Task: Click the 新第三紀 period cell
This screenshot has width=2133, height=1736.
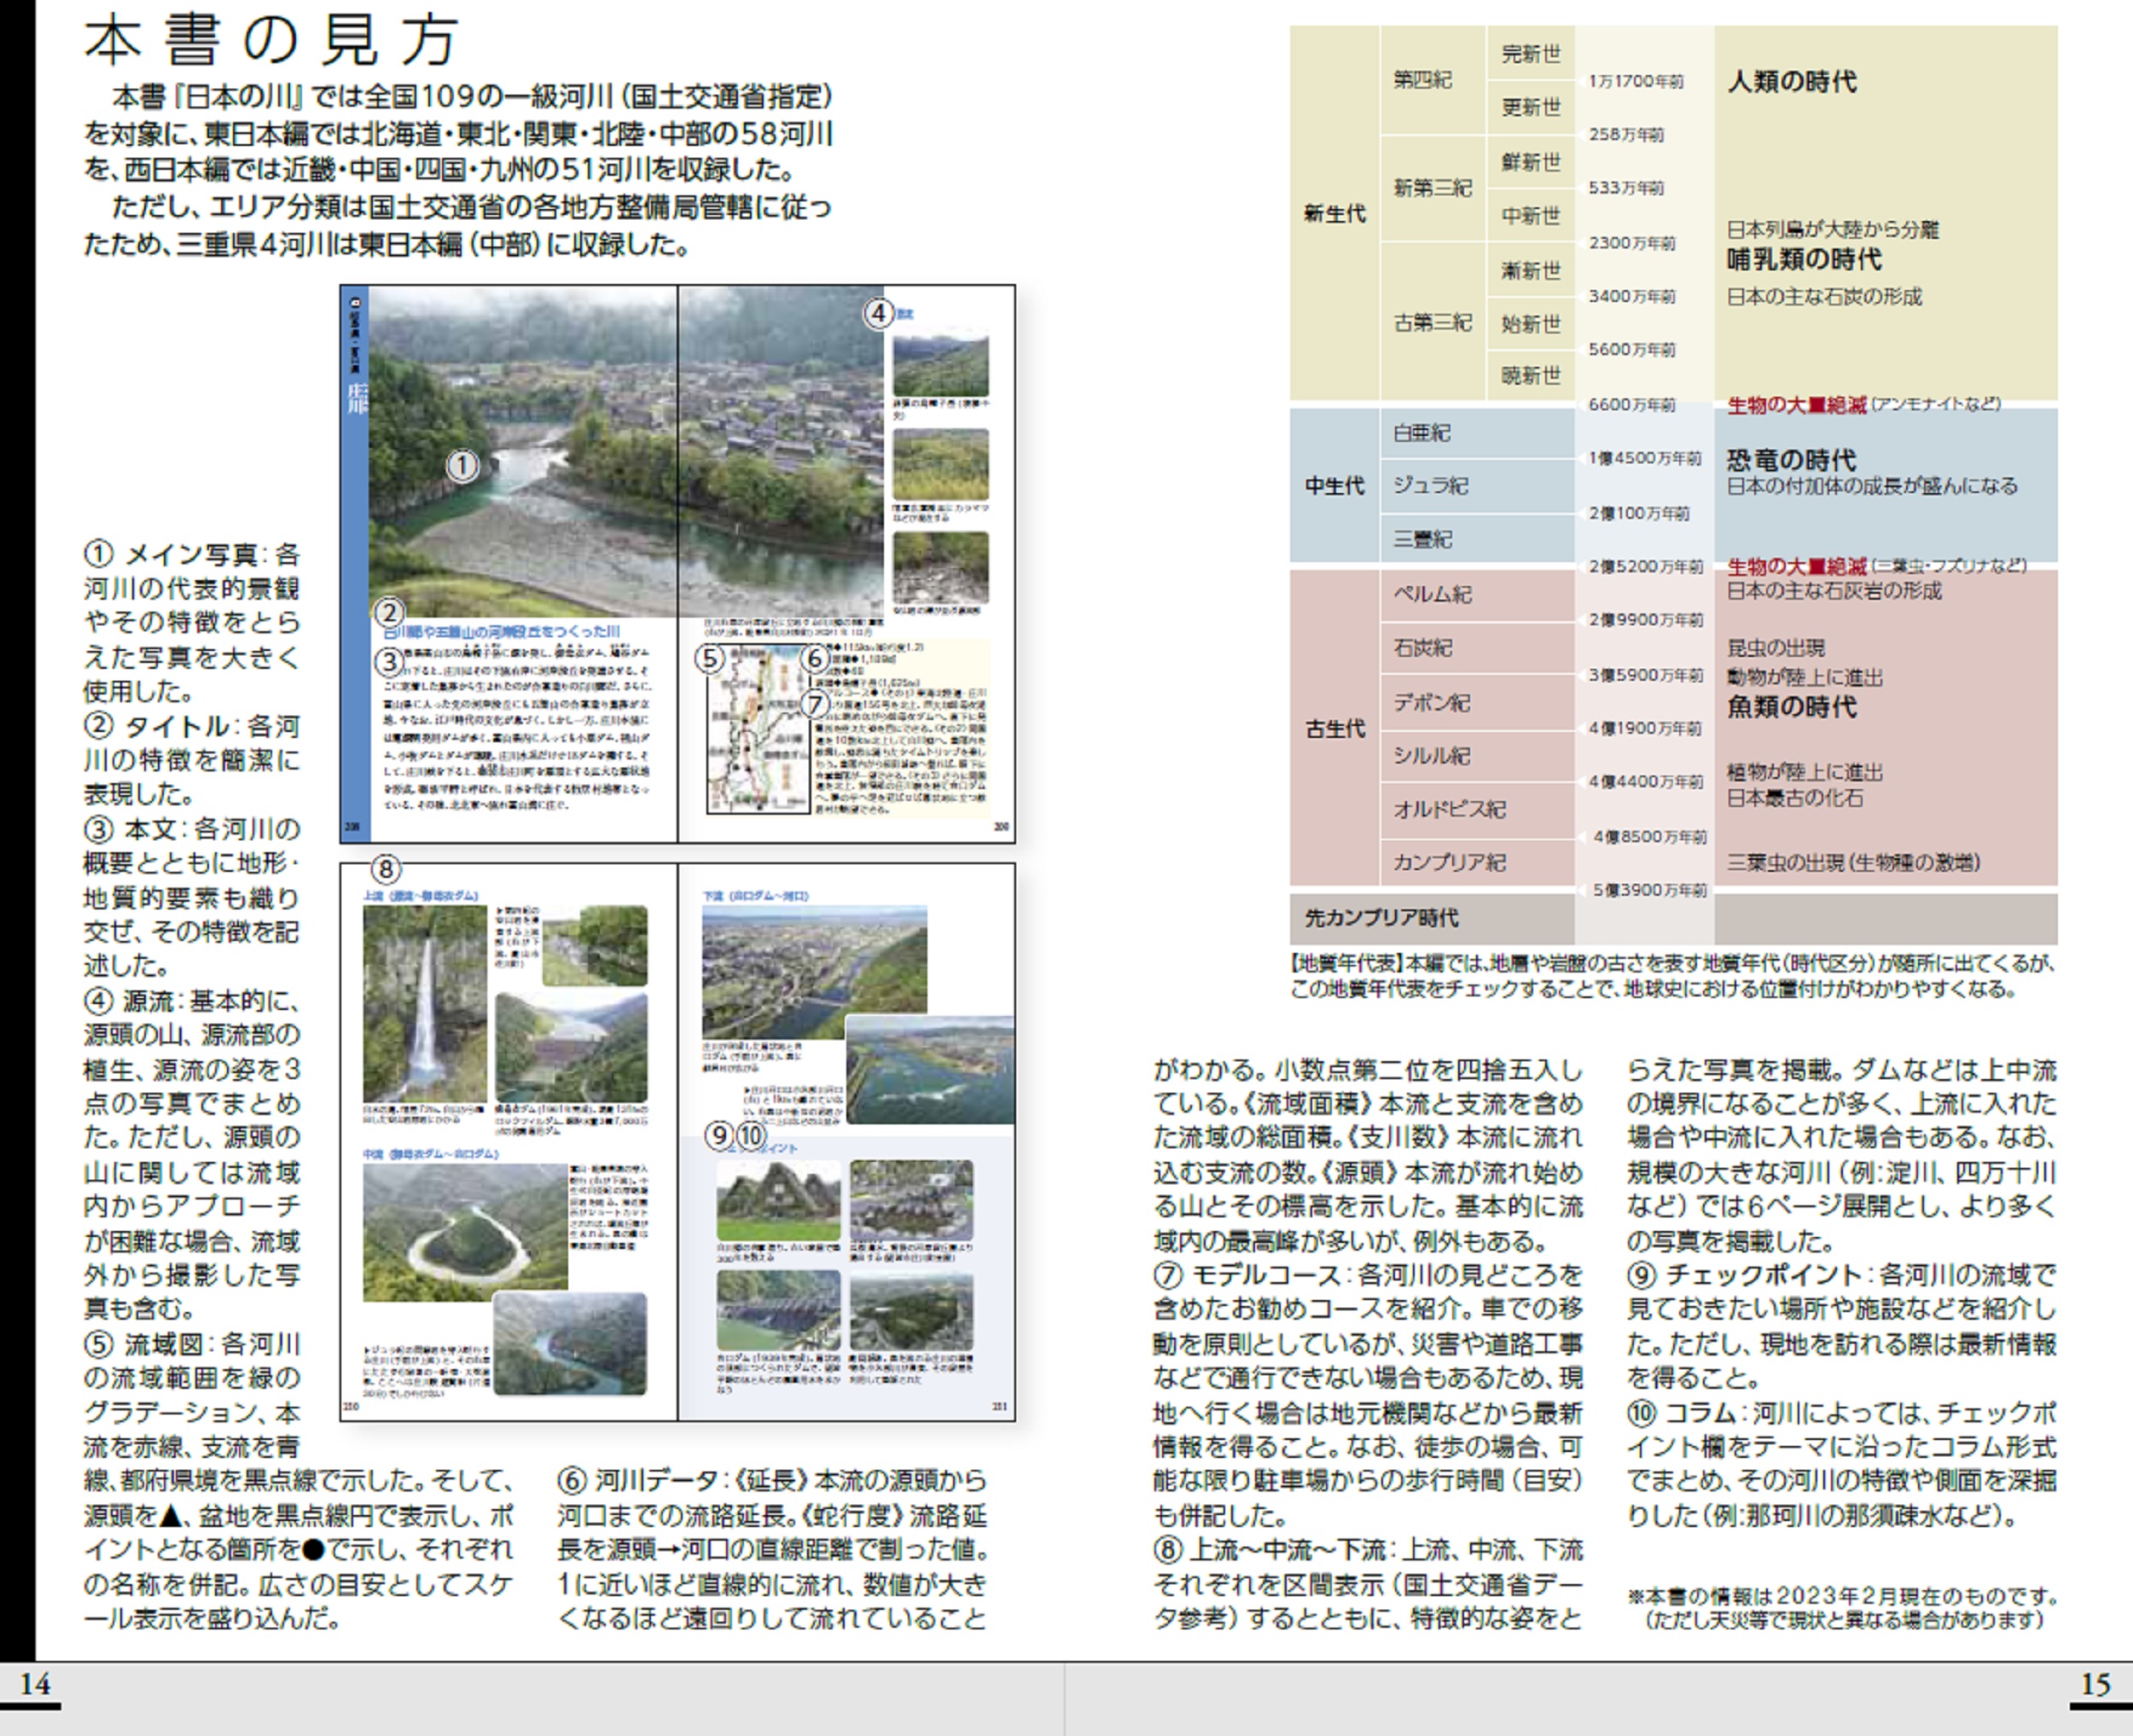Action: [1432, 188]
